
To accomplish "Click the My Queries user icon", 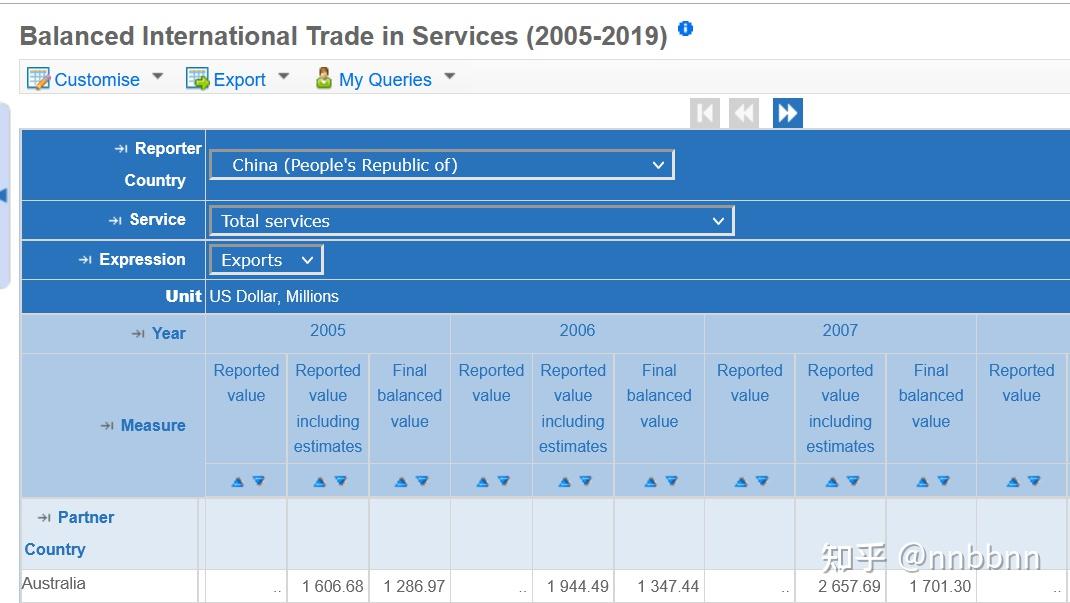I will 322,78.
